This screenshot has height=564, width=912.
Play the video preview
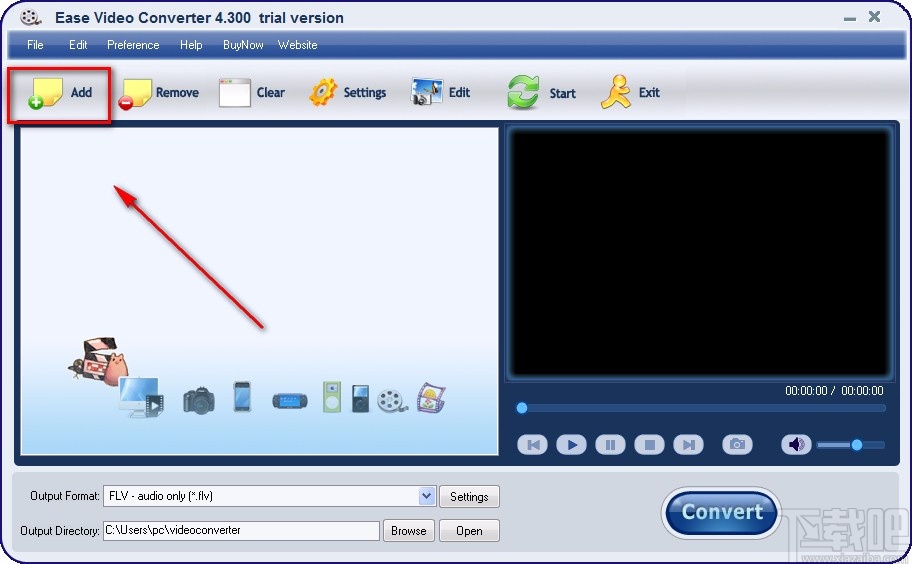click(571, 445)
